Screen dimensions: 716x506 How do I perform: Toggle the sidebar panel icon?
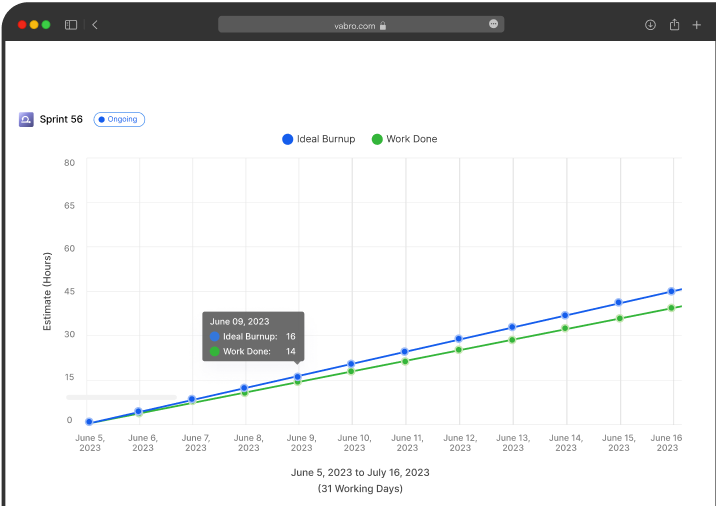pyautogui.click(x=71, y=25)
